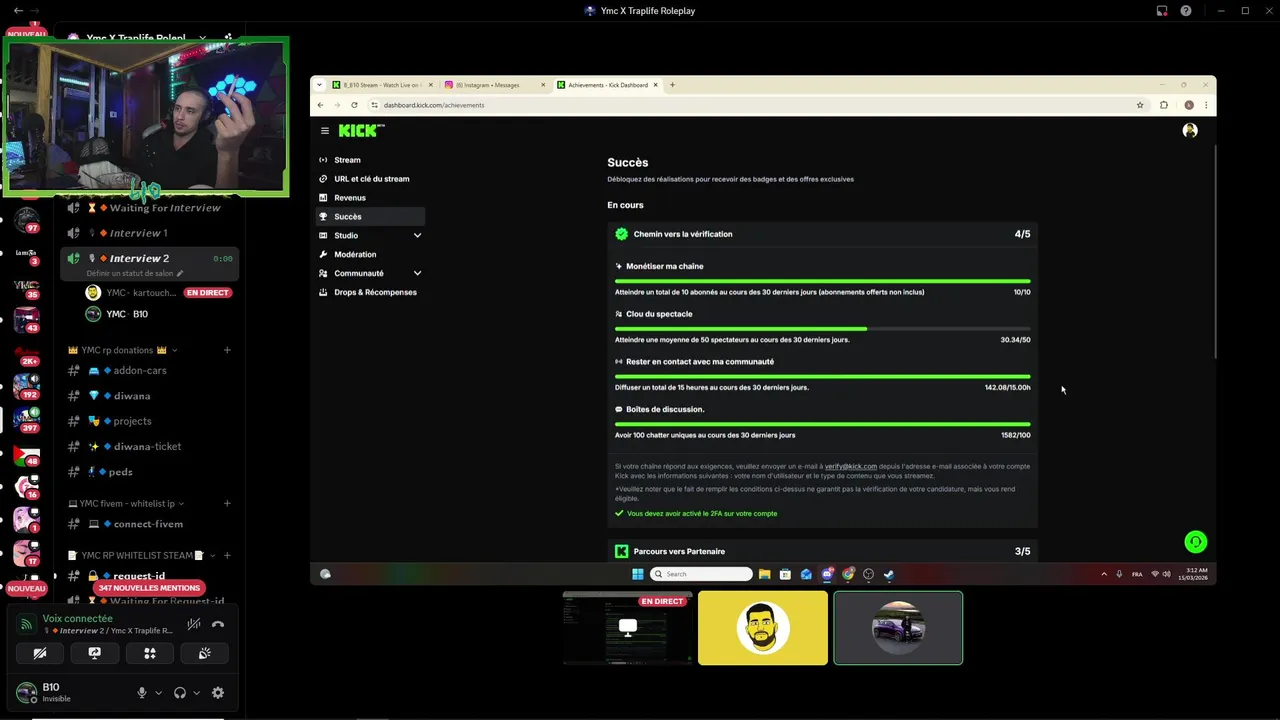Open the connect-fivem channel

point(150,524)
